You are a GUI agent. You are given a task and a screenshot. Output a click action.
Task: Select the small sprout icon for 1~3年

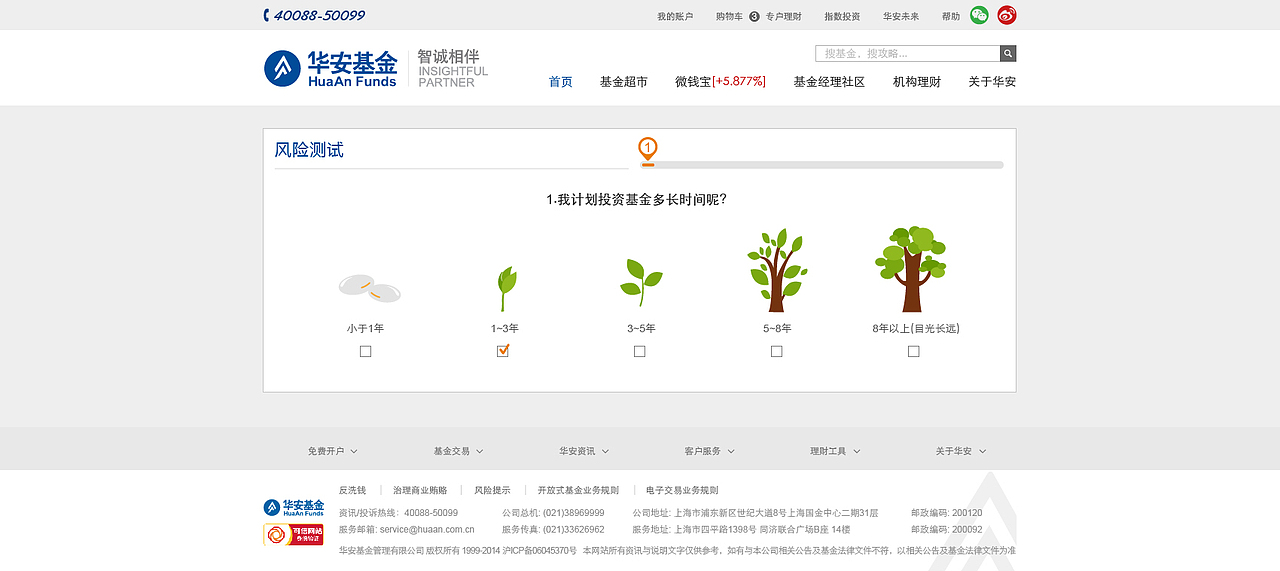point(505,288)
